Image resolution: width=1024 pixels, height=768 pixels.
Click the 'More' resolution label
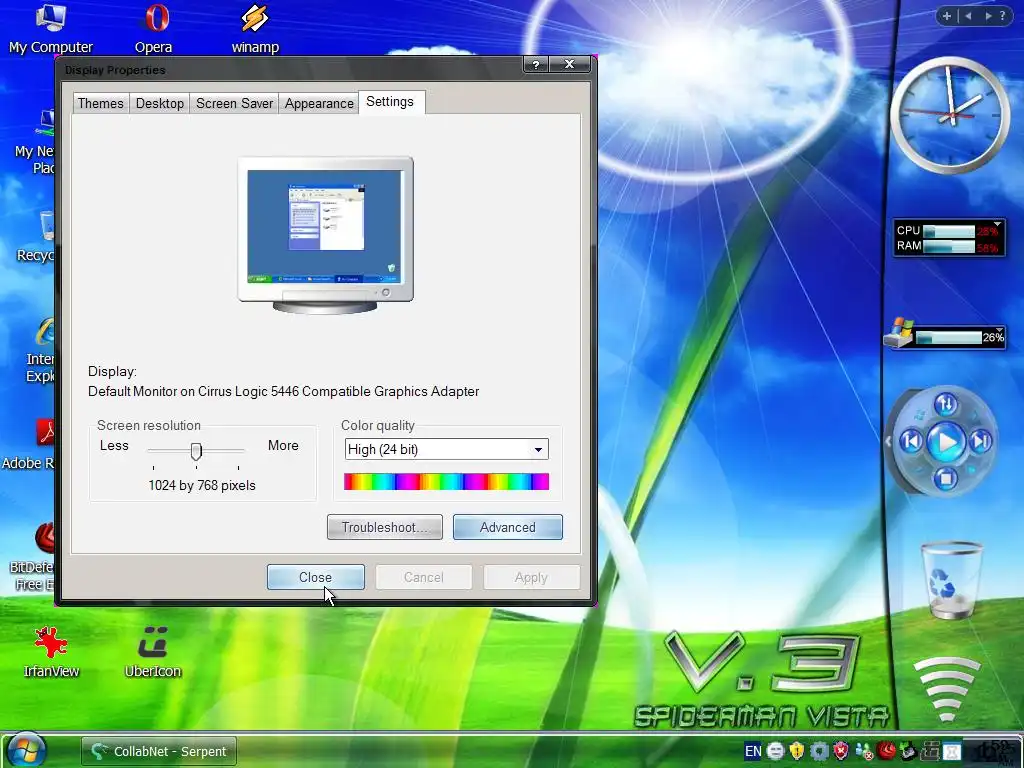click(x=283, y=445)
